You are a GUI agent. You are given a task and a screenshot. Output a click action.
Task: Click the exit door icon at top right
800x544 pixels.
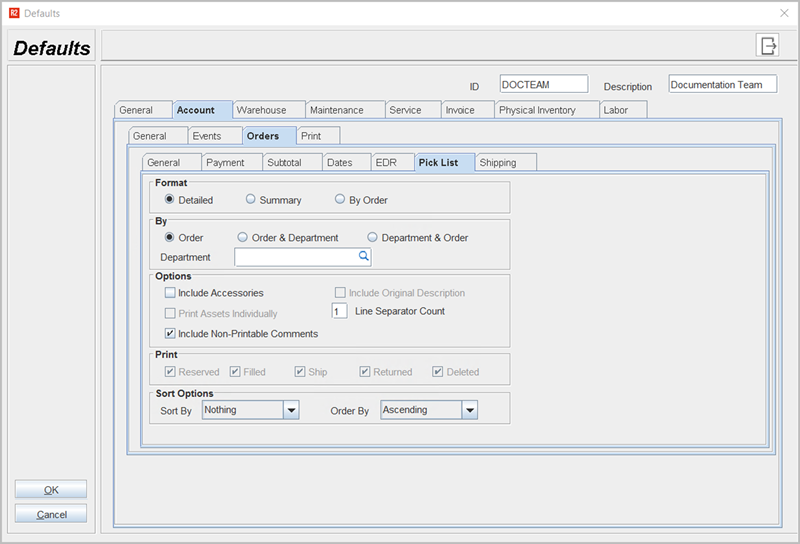pyautogui.click(x=768, y=45)
